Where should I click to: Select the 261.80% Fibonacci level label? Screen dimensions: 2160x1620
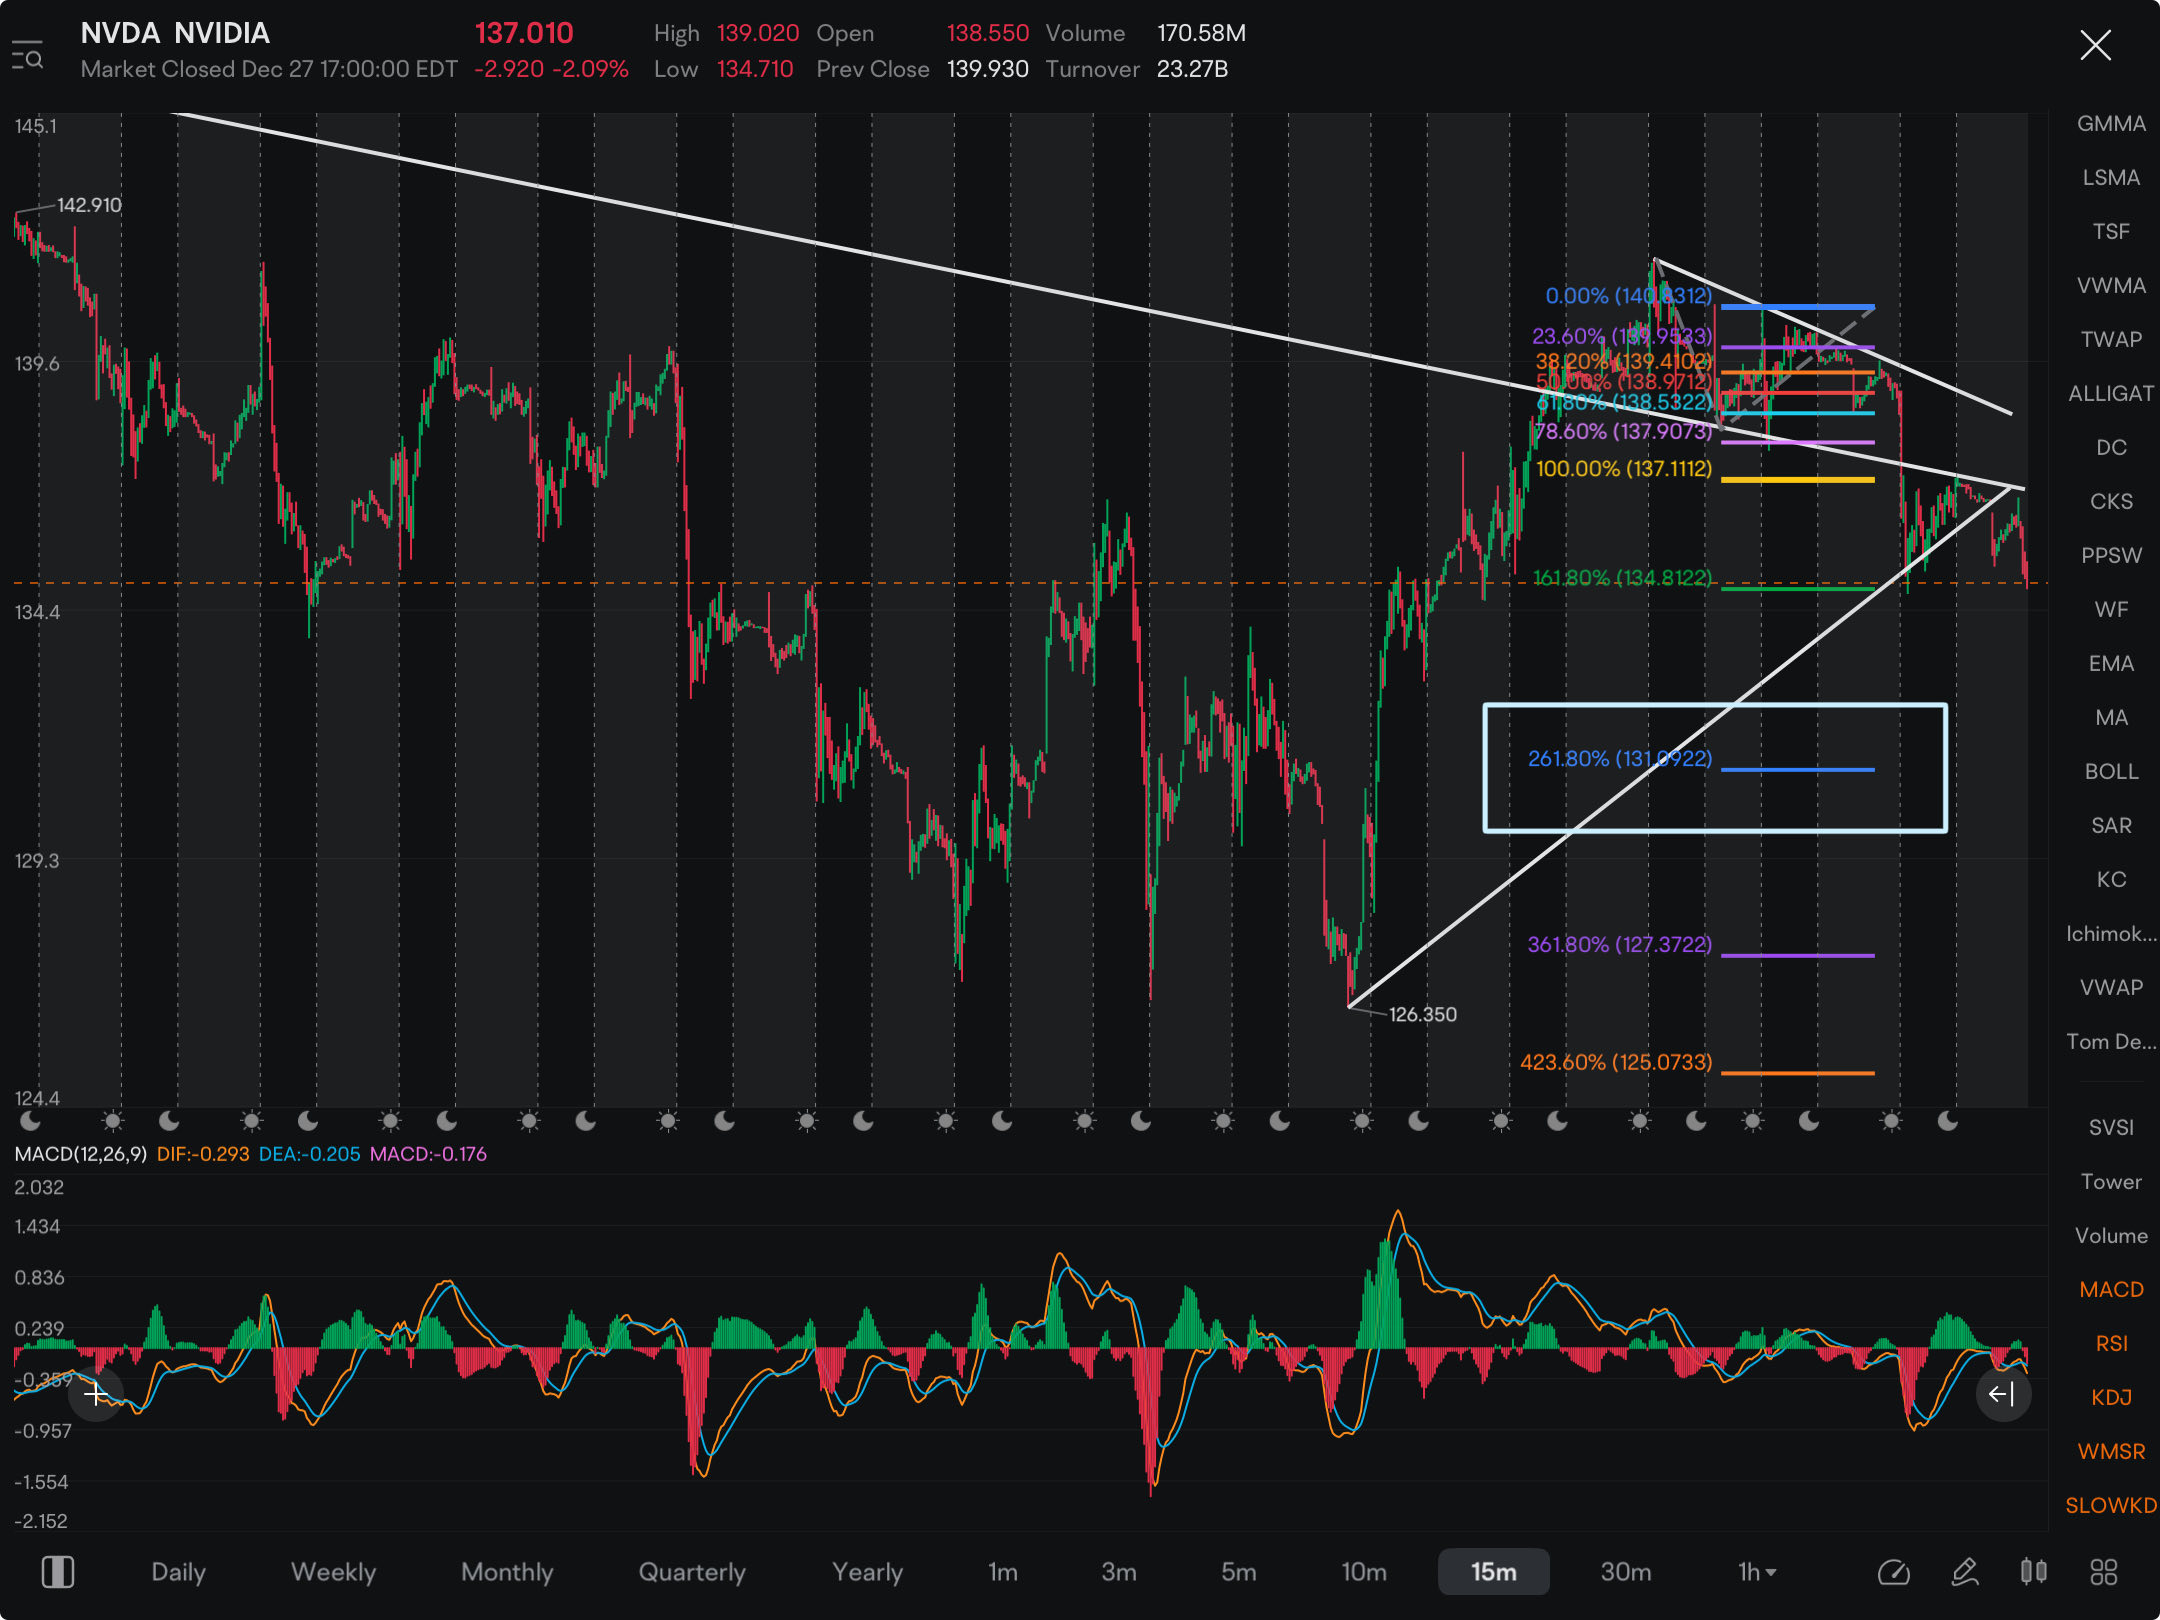click(x=1619, y=758)
